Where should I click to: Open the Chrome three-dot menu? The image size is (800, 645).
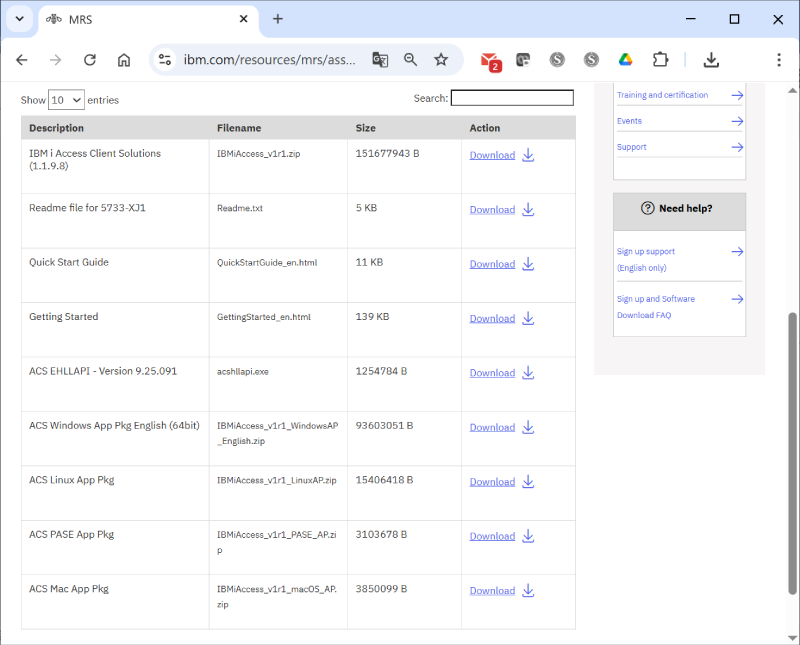point(779,60)
